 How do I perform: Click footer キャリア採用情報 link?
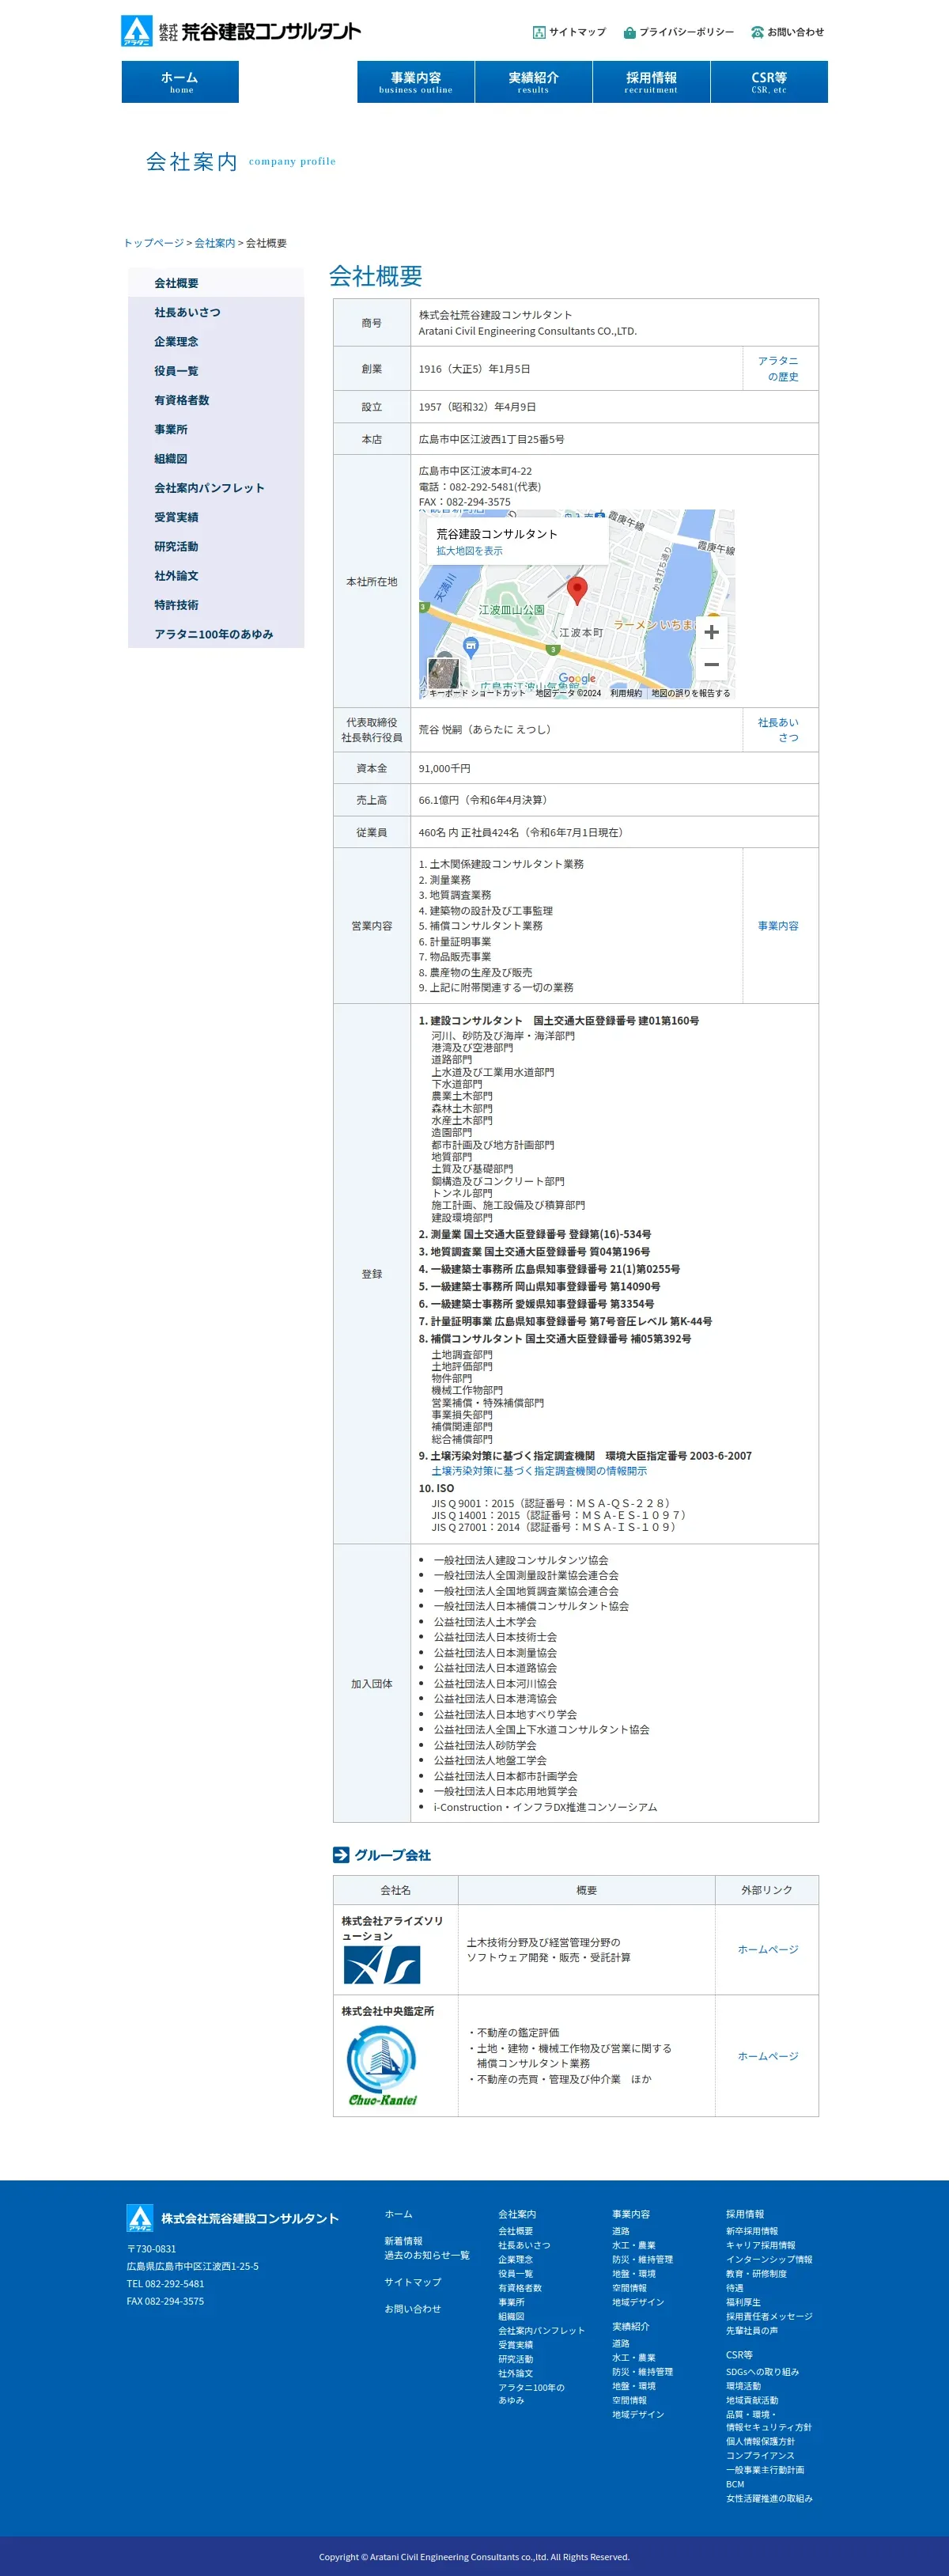[761, 2245]
